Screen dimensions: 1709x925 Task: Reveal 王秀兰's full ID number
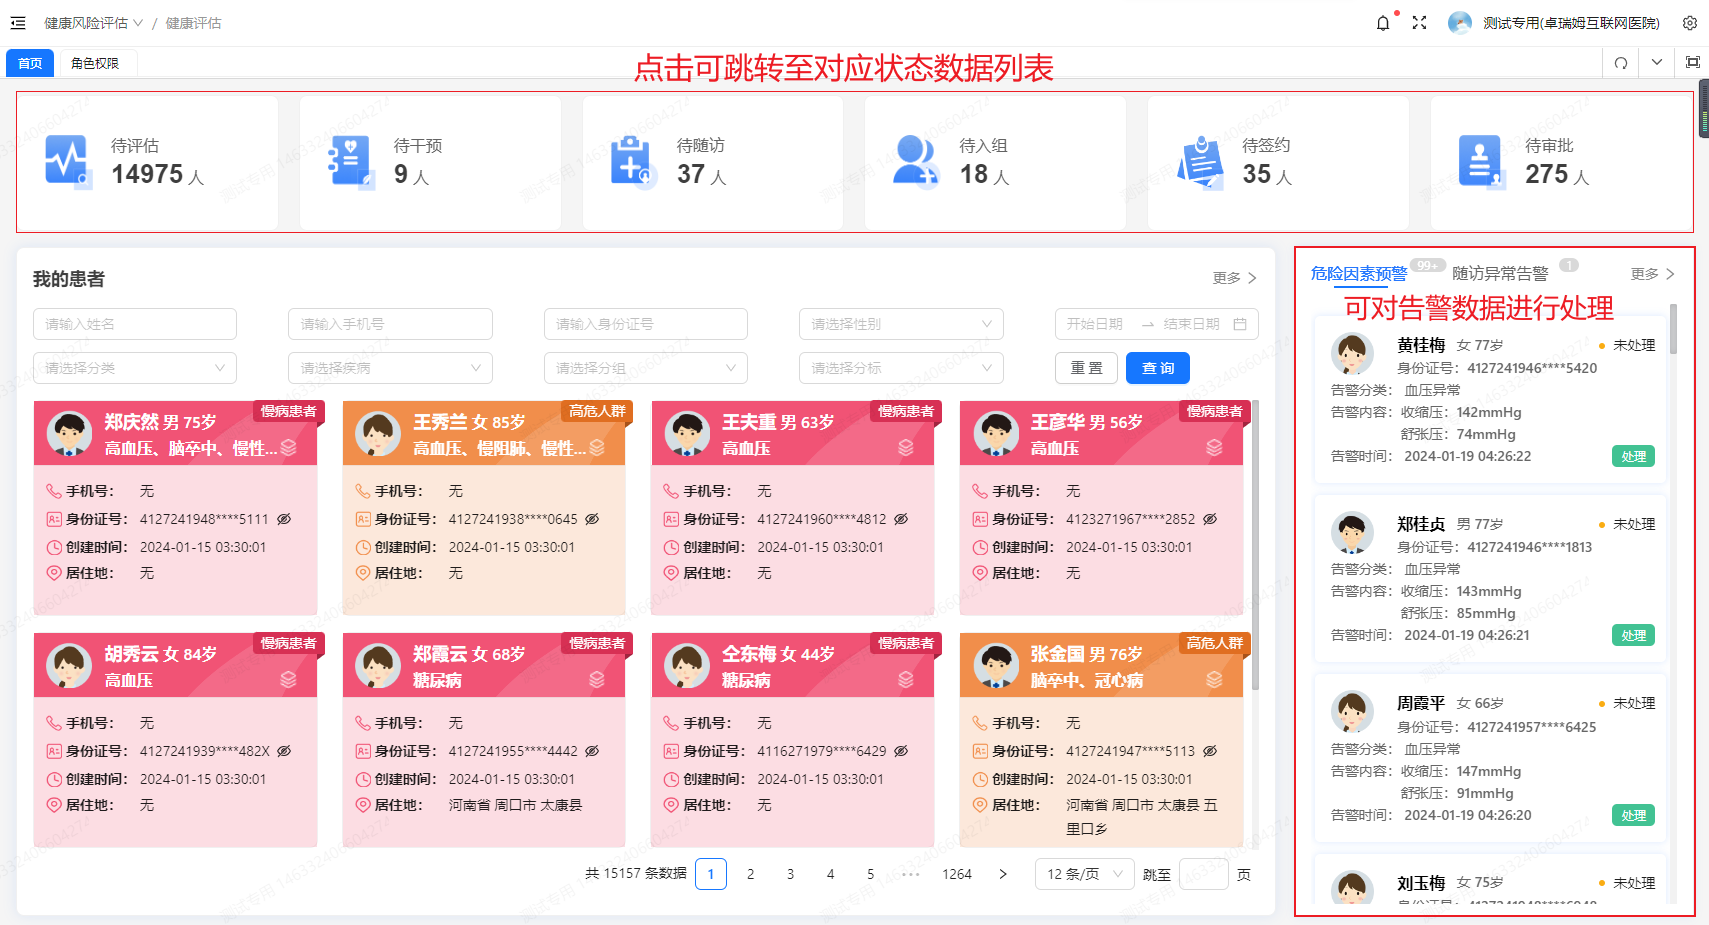(x=592, y=519)
